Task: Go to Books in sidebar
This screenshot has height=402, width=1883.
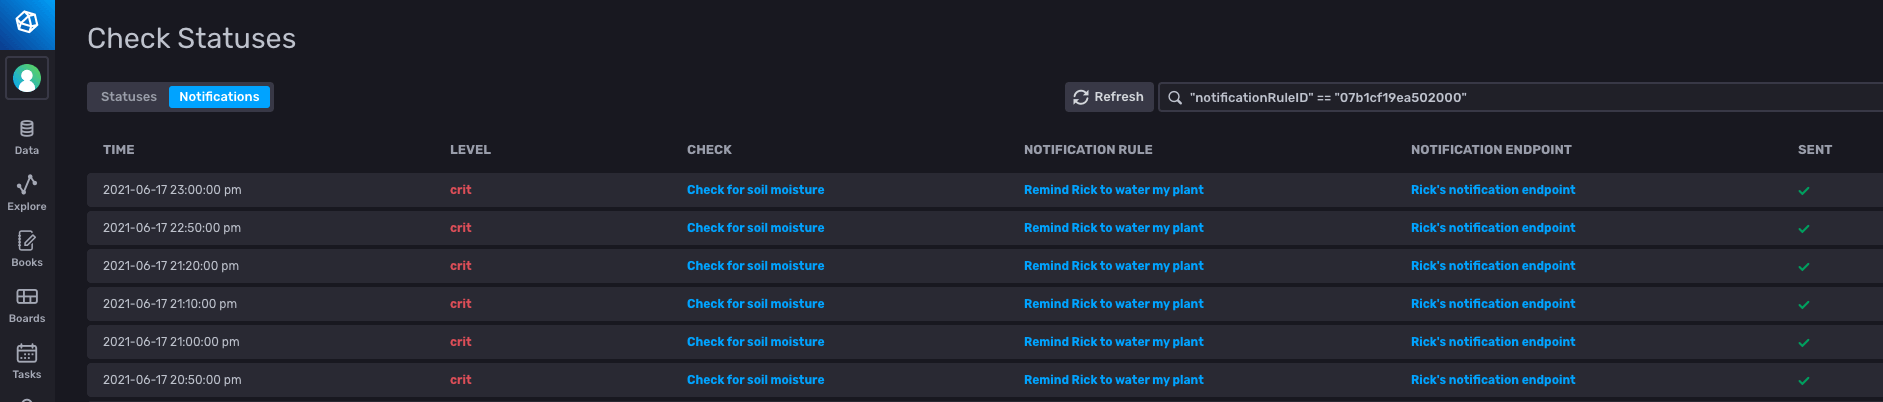Action: click(27, 248)
